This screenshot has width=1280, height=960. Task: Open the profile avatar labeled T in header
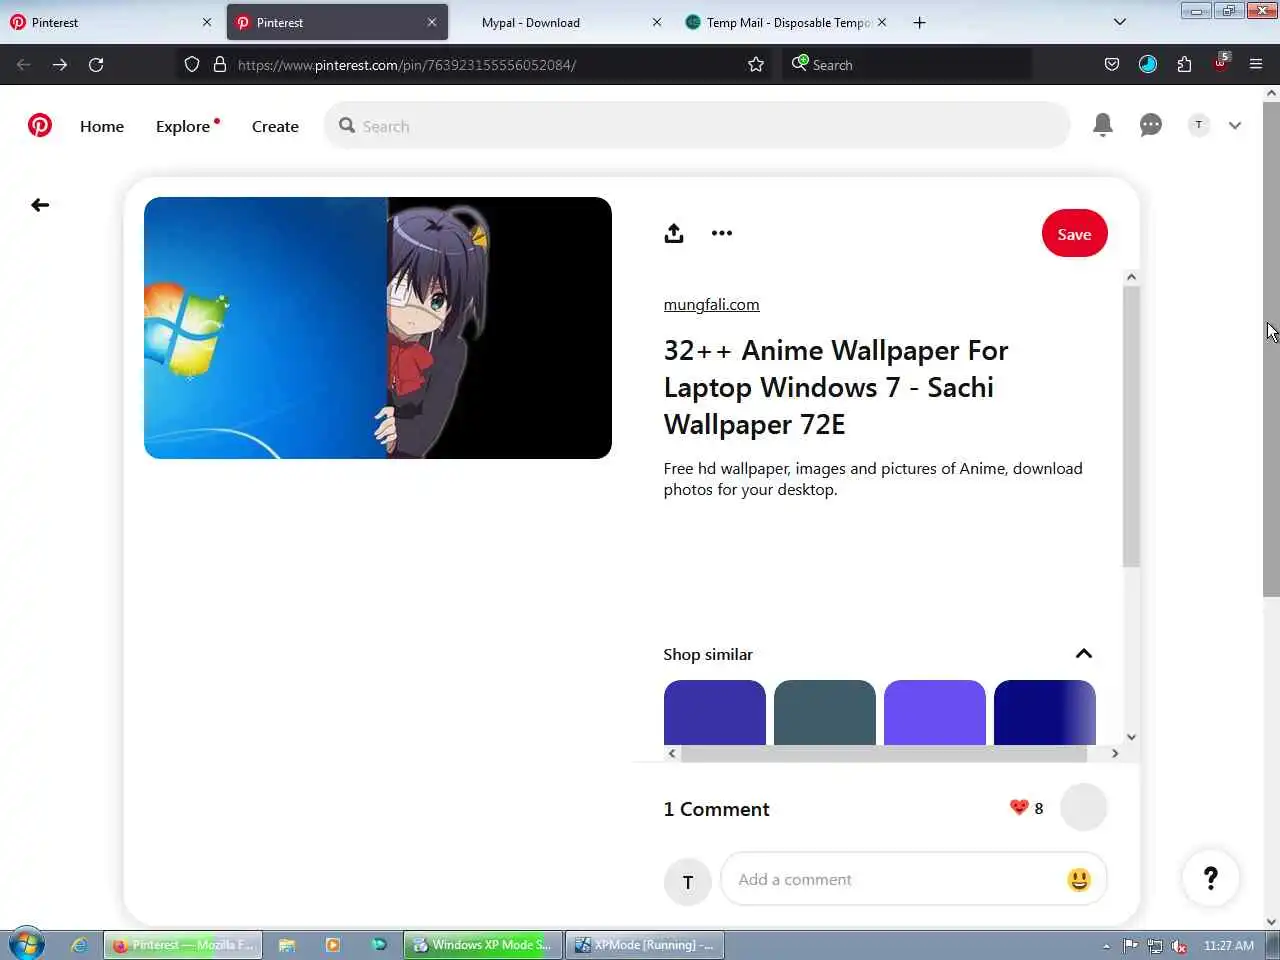pos(1199,125)
